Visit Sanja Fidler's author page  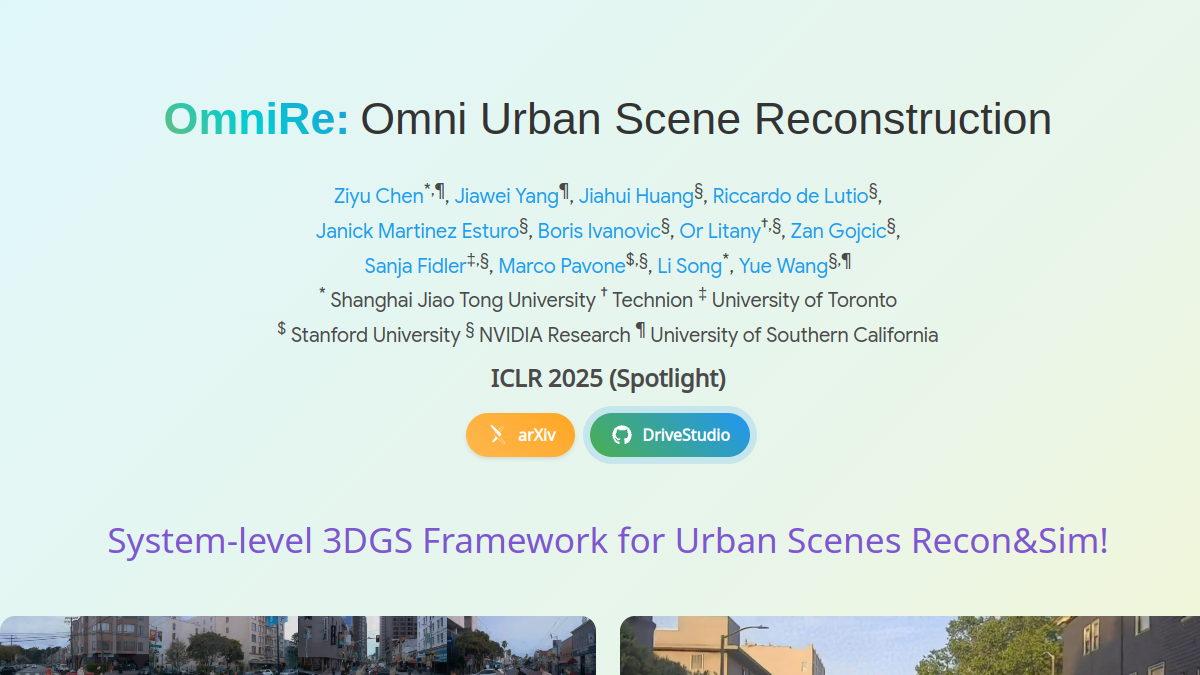coord(415,266)
